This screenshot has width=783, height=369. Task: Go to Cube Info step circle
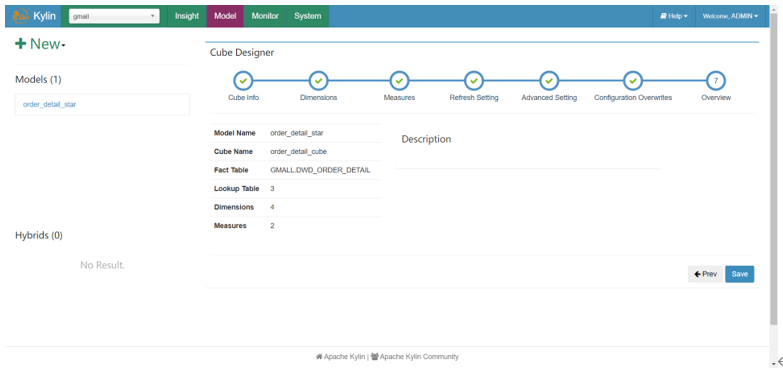click(243, 80)
